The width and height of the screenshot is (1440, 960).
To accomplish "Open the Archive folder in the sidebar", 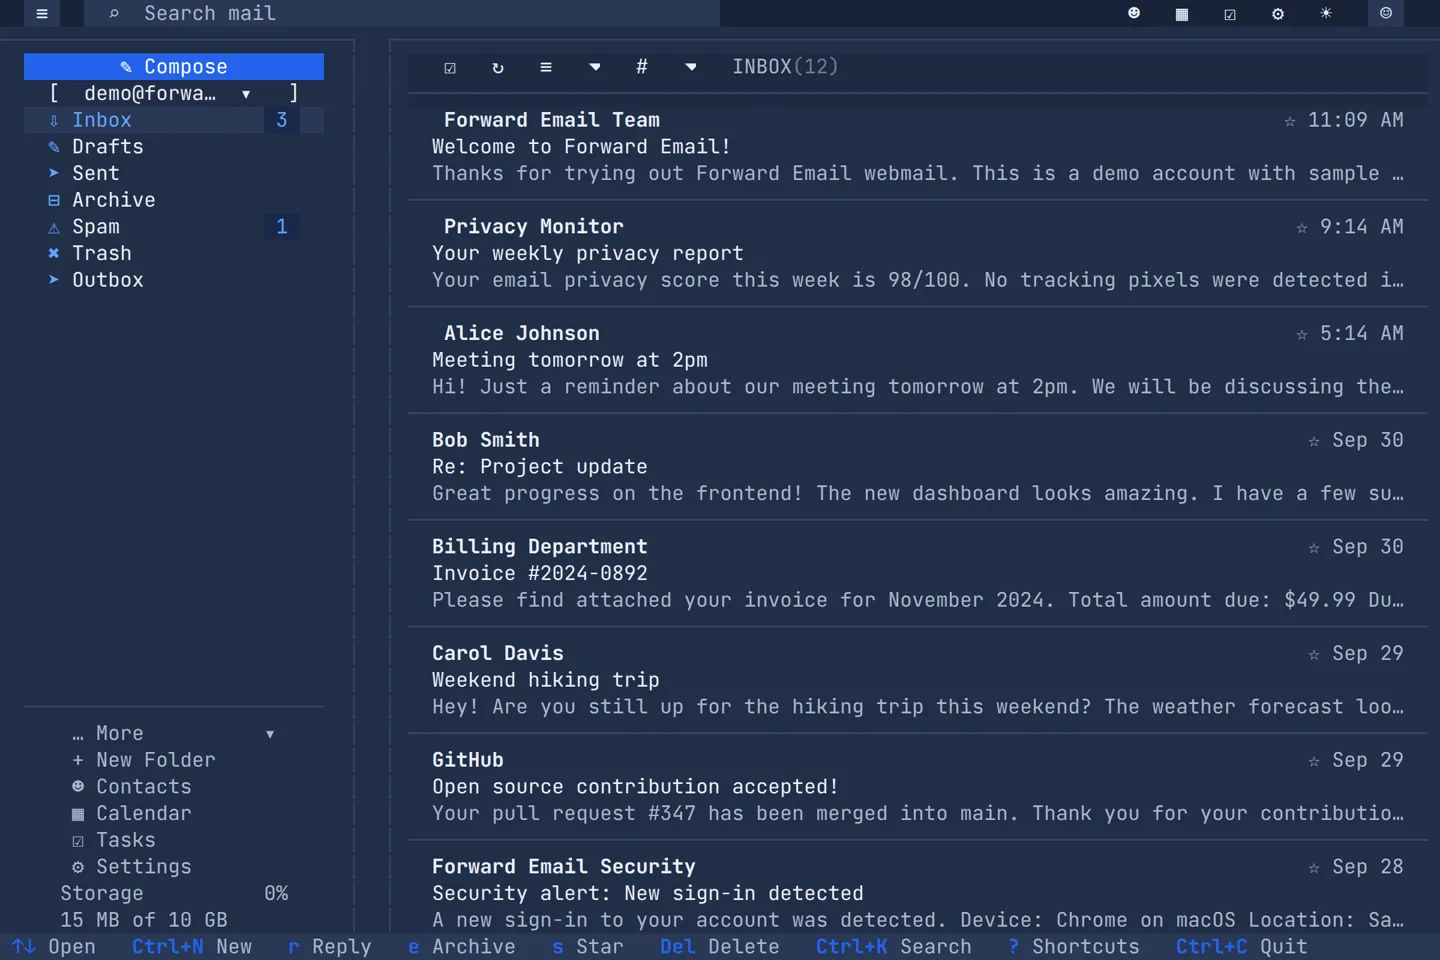I will [x=174, y=200].
